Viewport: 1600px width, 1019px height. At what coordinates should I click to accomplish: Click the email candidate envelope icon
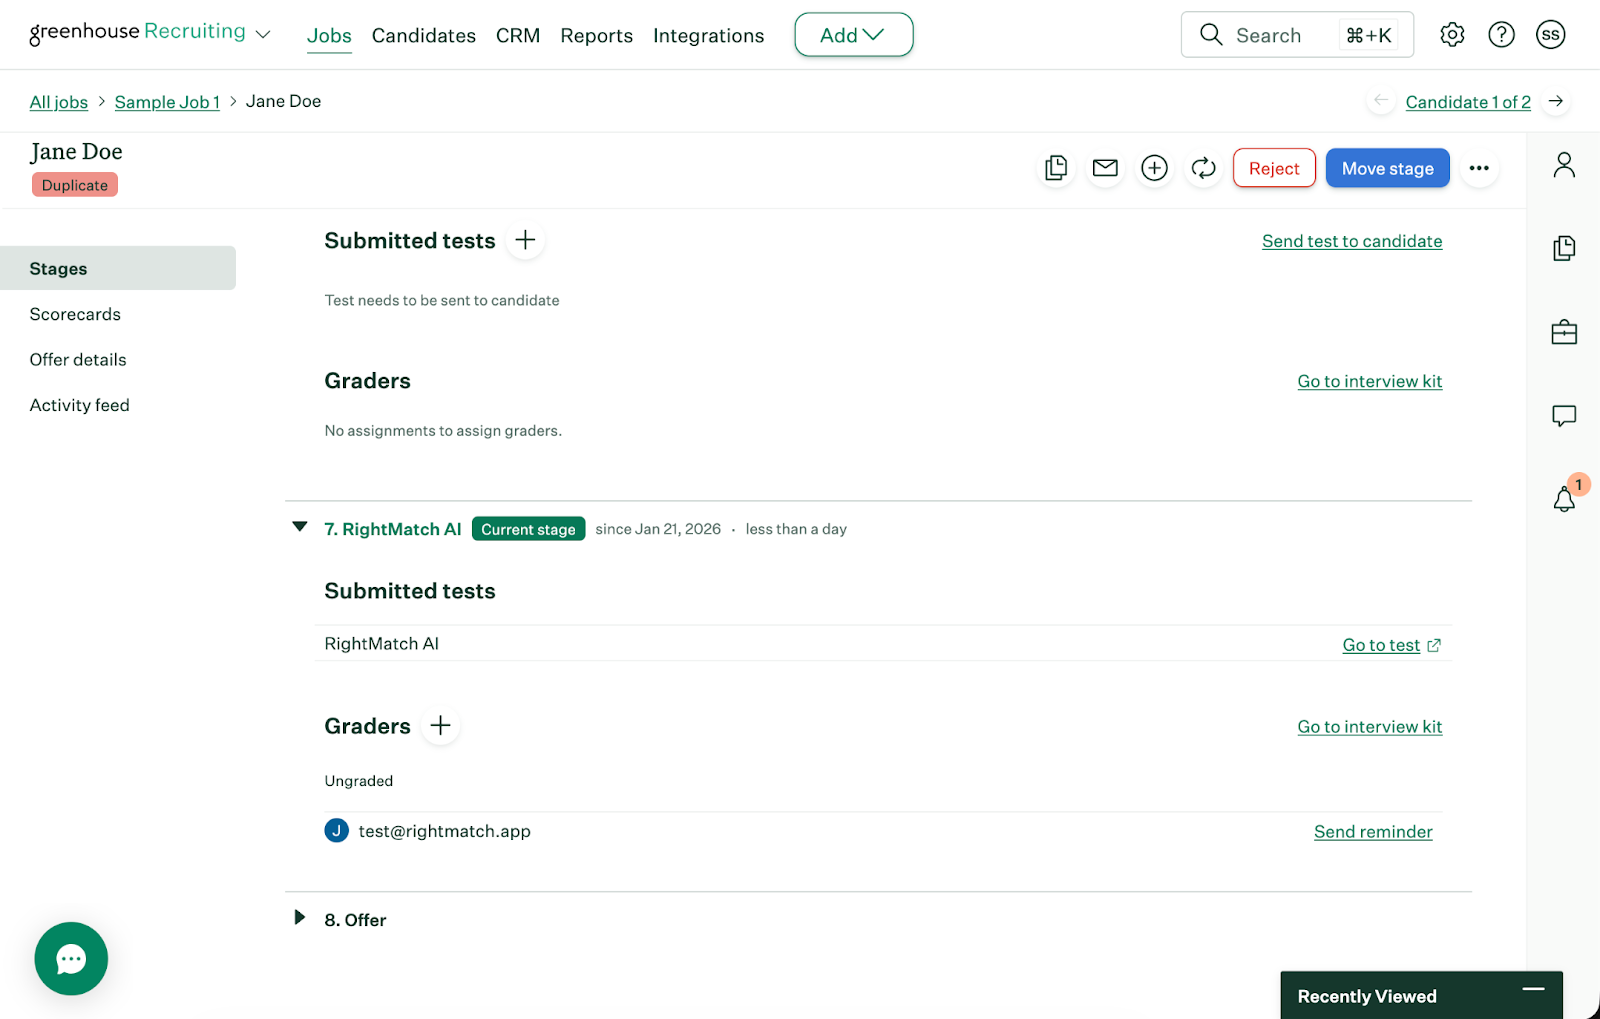1105,168
